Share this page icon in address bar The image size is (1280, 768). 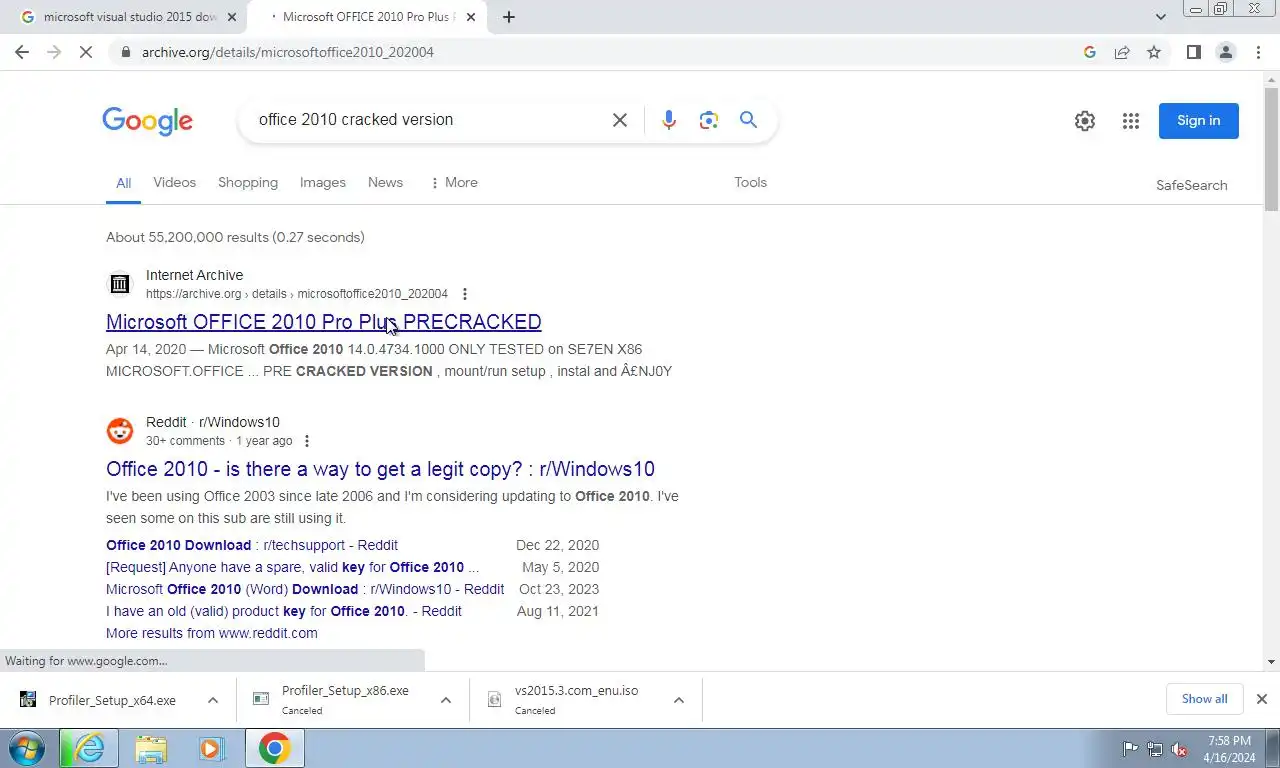1122,52
